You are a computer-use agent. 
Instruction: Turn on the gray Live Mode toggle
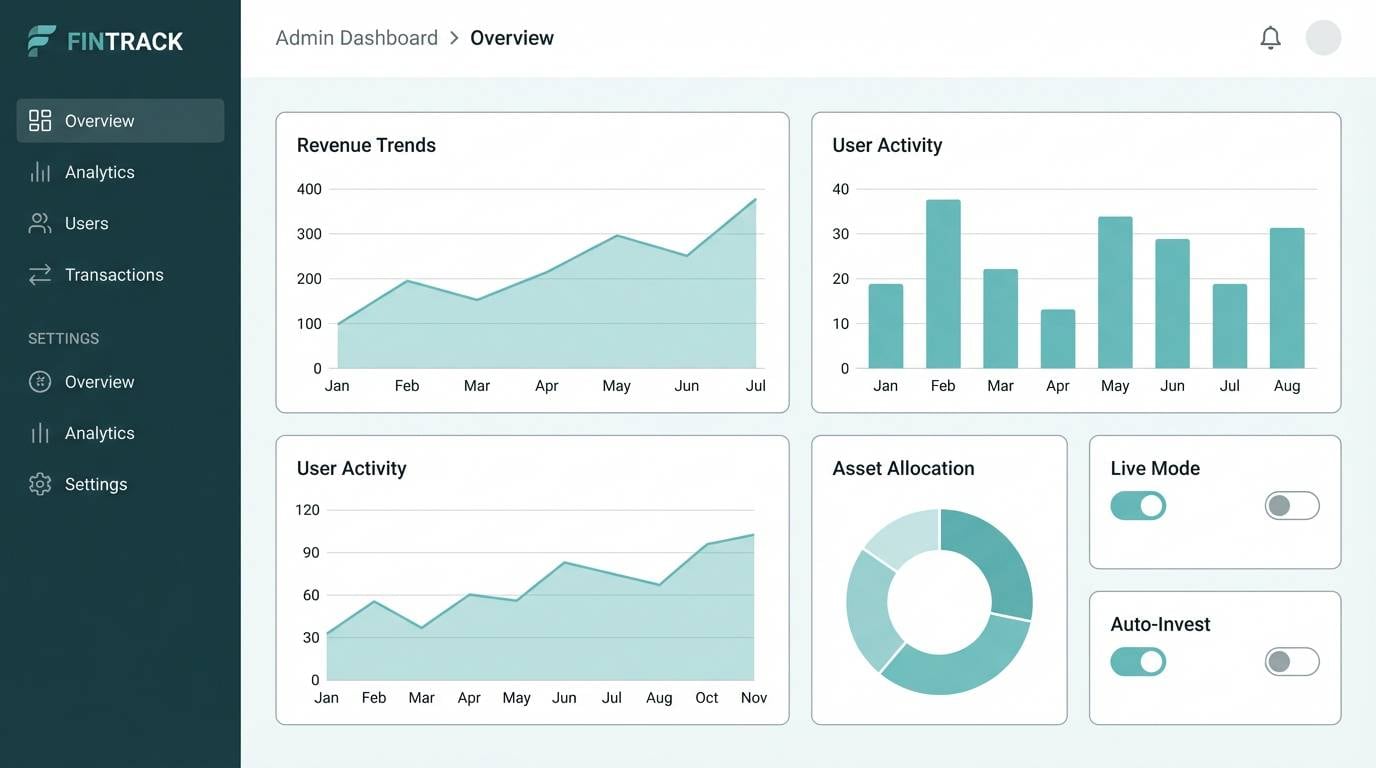[1291, 505]
